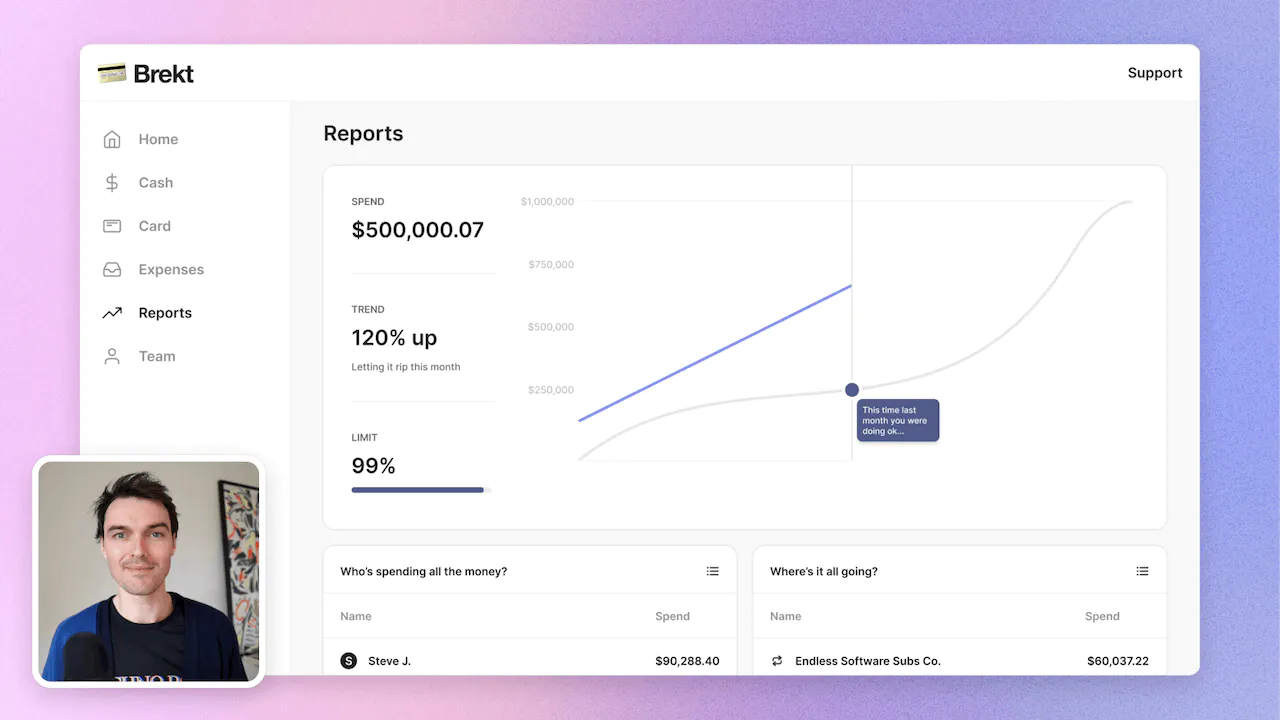Image resolution: width=1280 pixels, height=720 pixels.
Task: Click the "This time last month" tooltip
Action: 898,421
